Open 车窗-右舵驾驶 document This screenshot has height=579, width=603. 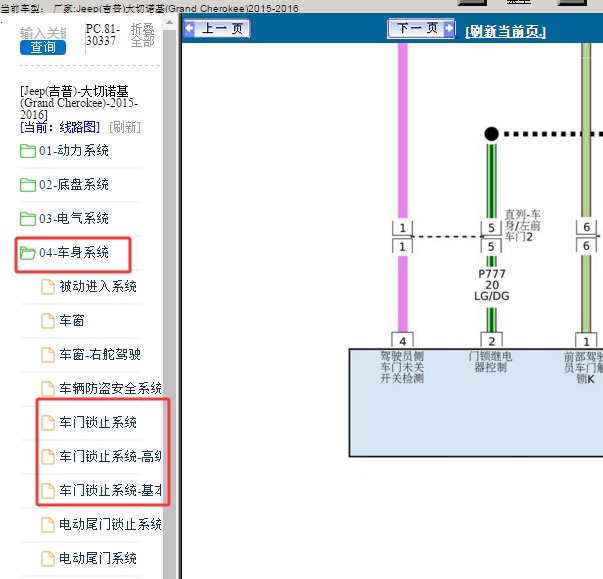100,354
